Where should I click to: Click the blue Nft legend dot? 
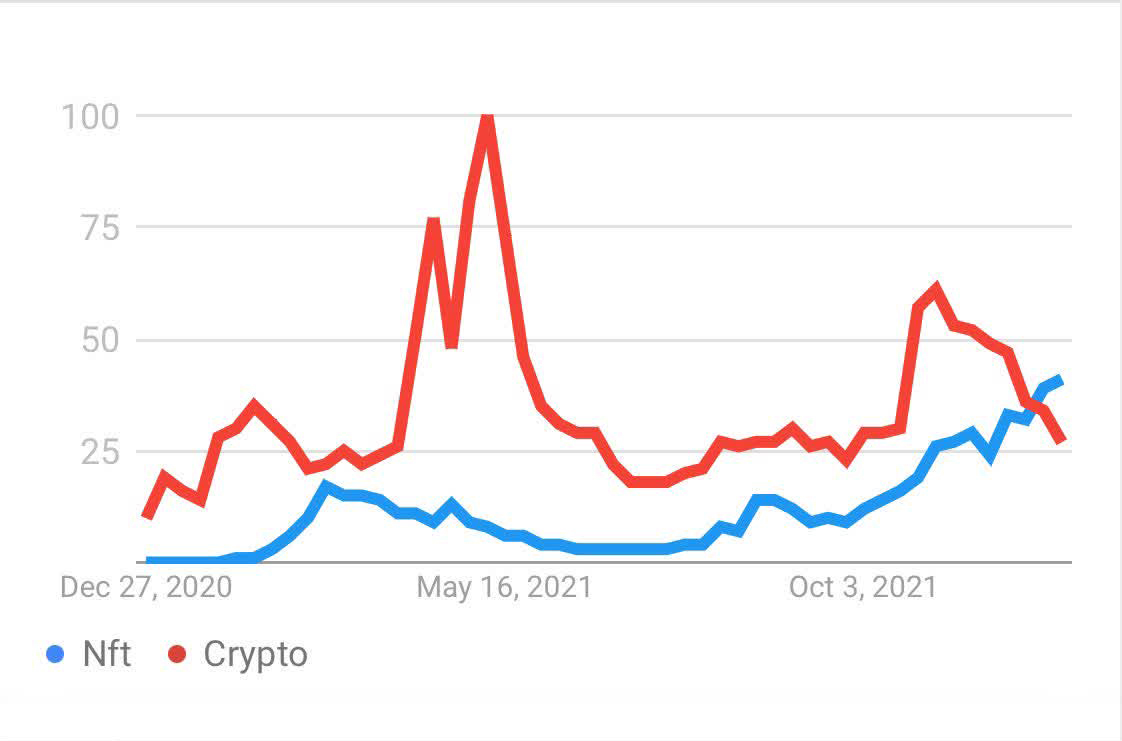pyautogui.click(x=56, y=655)
